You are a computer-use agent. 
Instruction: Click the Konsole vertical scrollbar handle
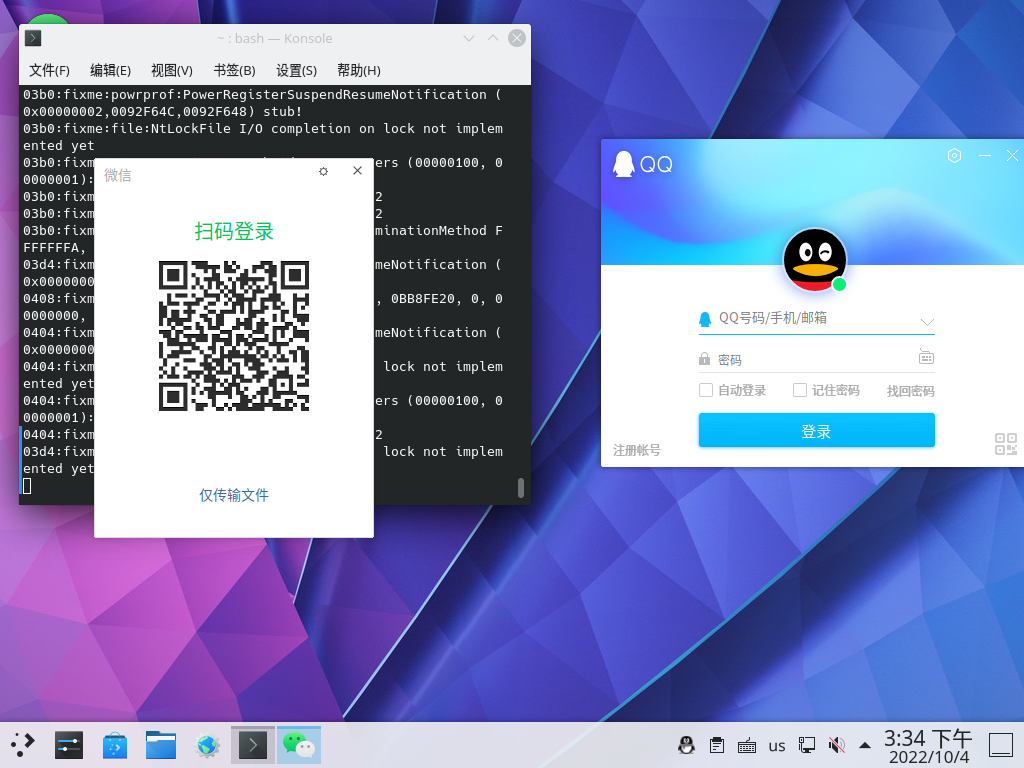tap(520, 488)
